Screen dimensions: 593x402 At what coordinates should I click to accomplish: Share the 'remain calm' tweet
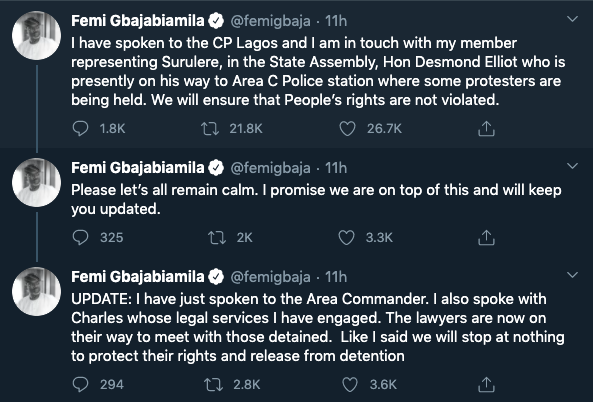(486, 238)
